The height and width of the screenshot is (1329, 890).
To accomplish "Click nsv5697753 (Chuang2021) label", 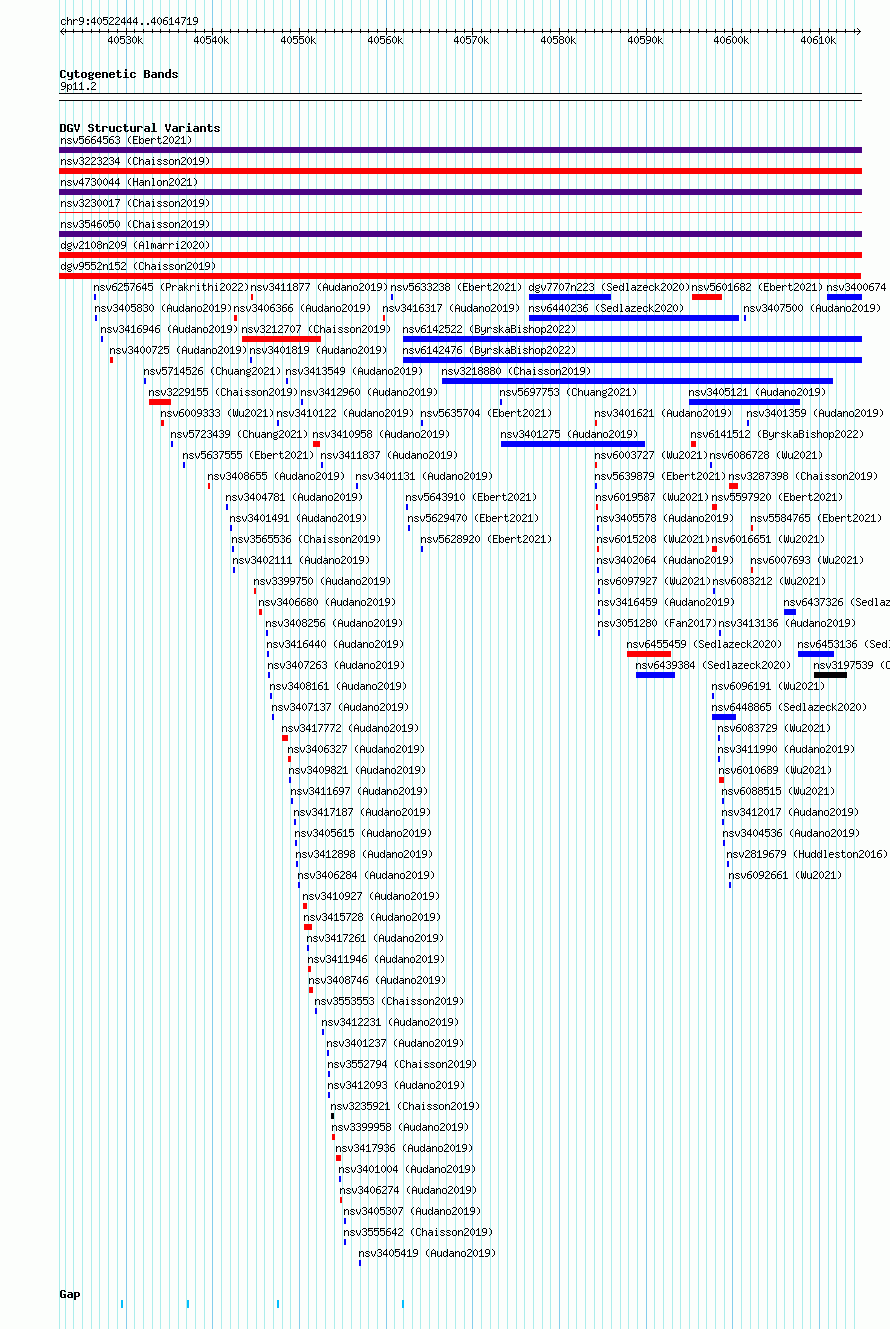I will 568,393.
